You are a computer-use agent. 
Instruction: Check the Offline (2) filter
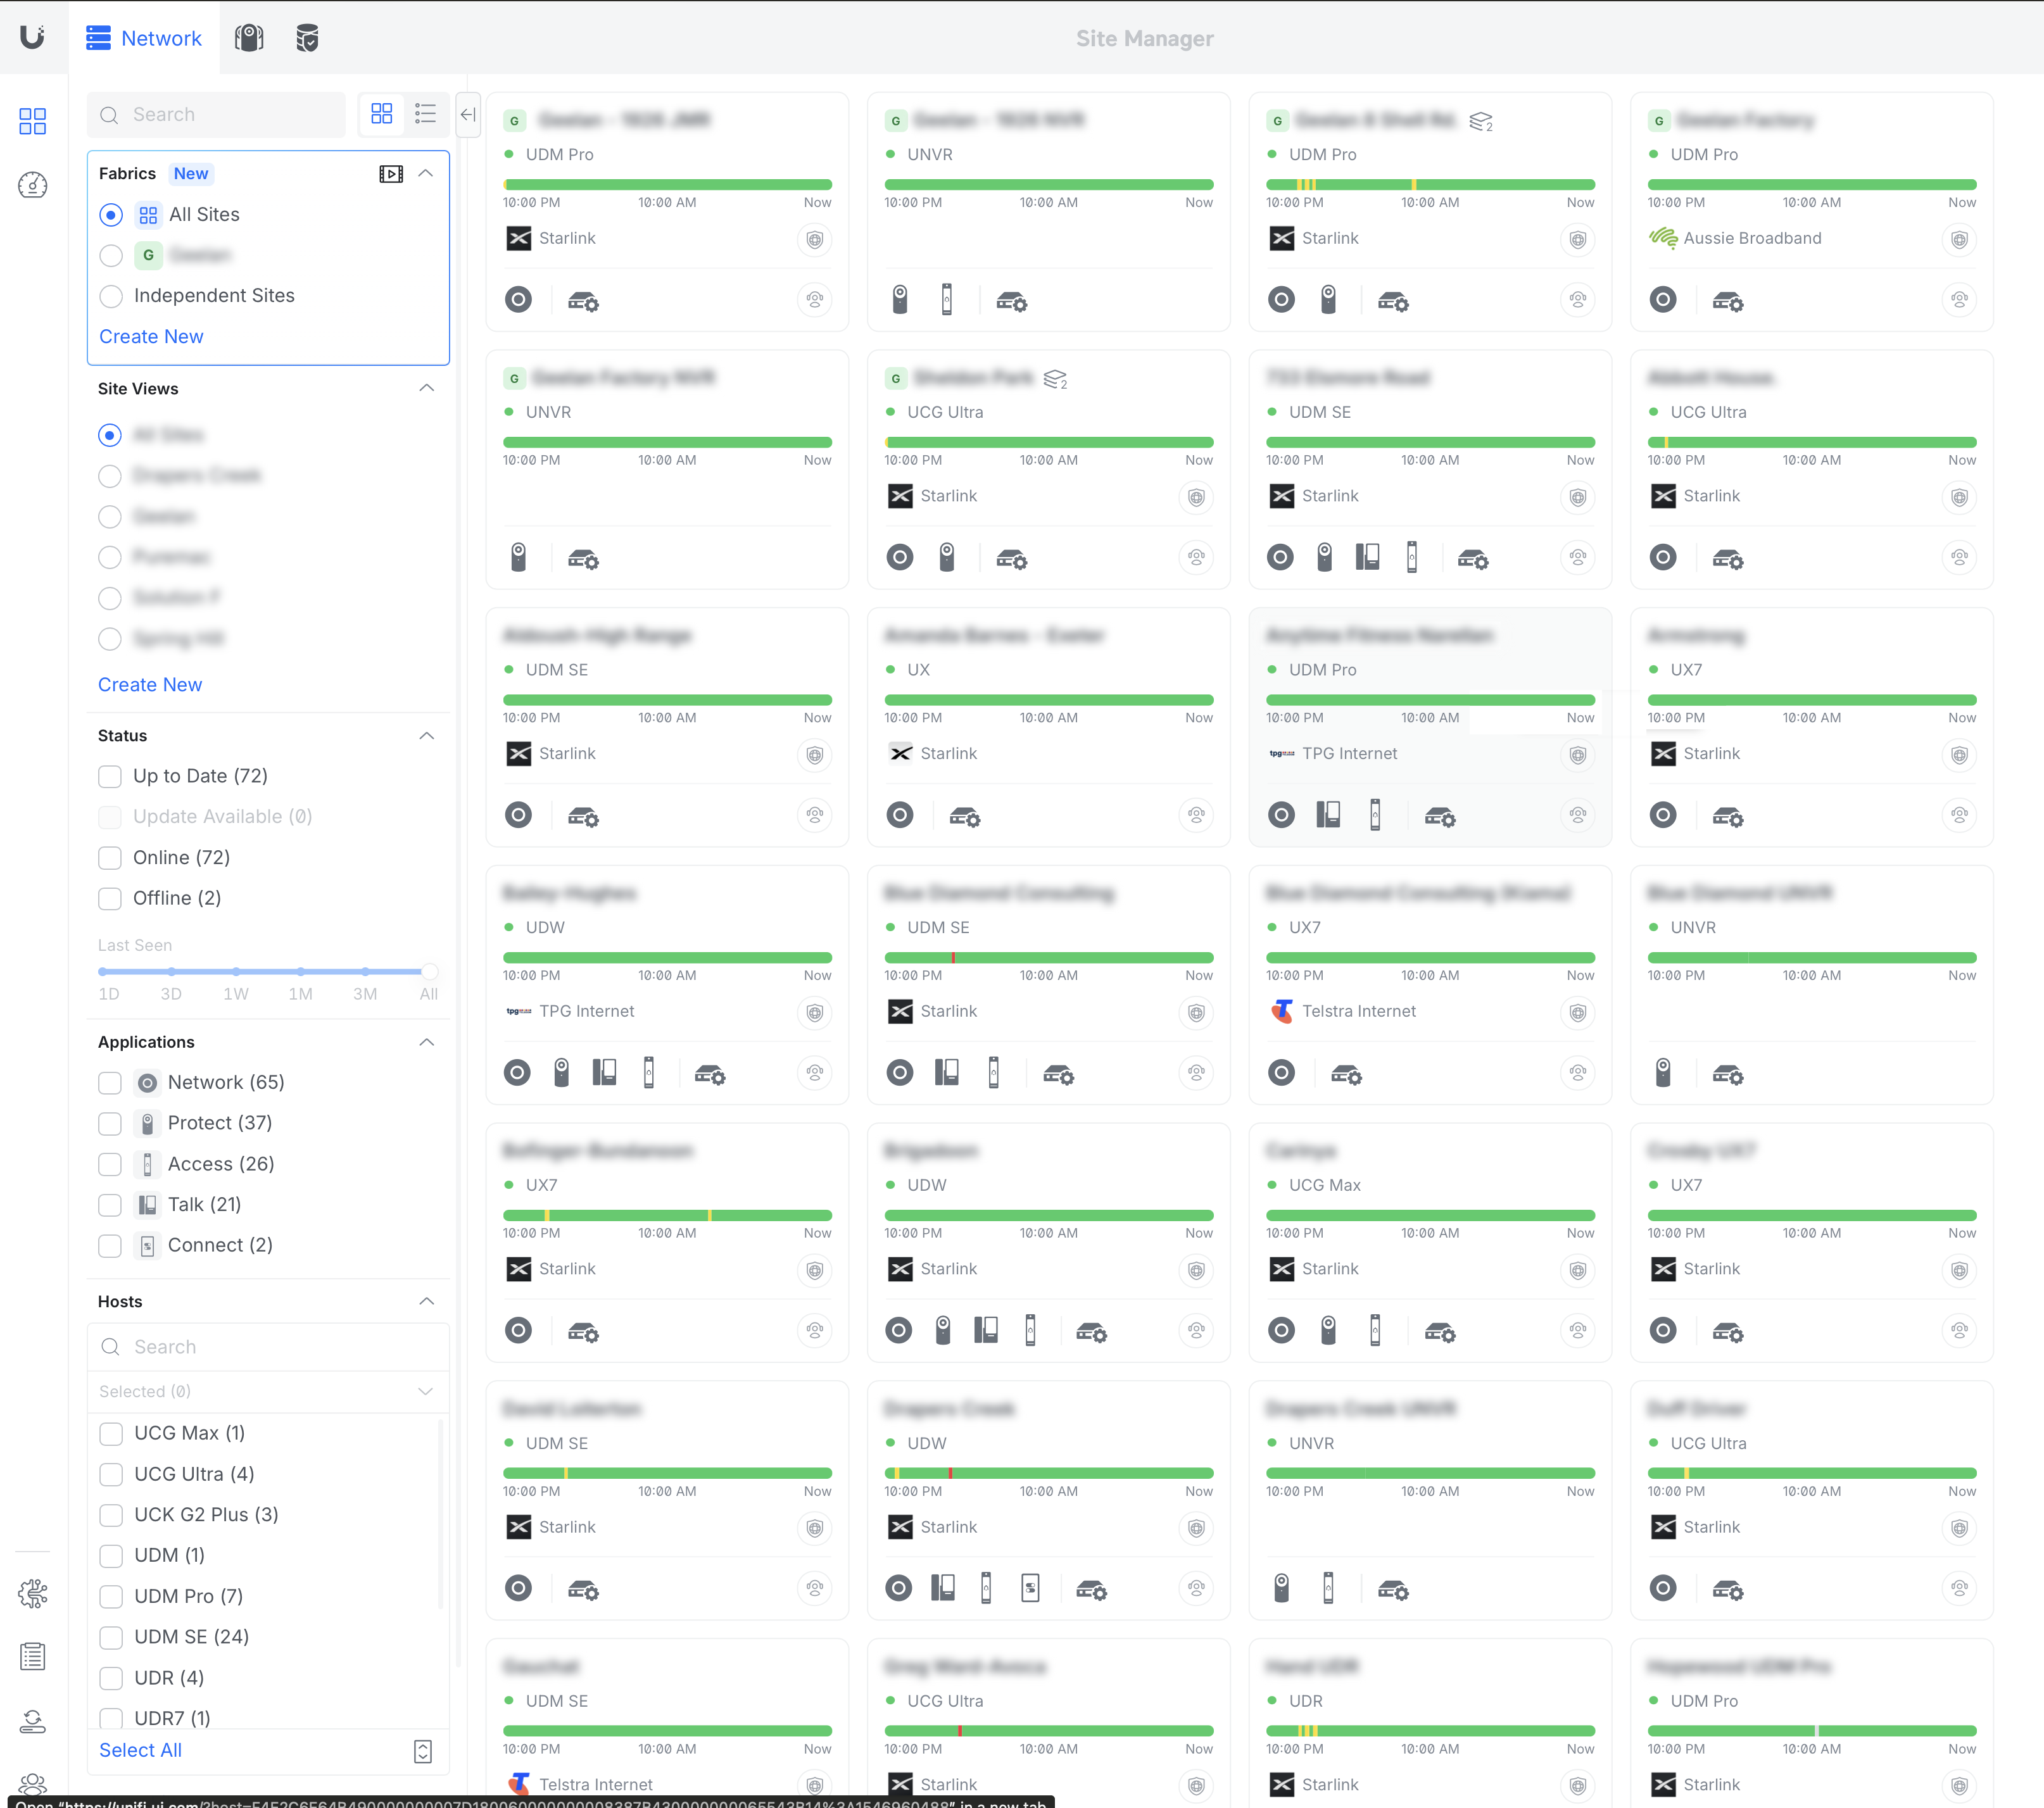tap(110, 898)
